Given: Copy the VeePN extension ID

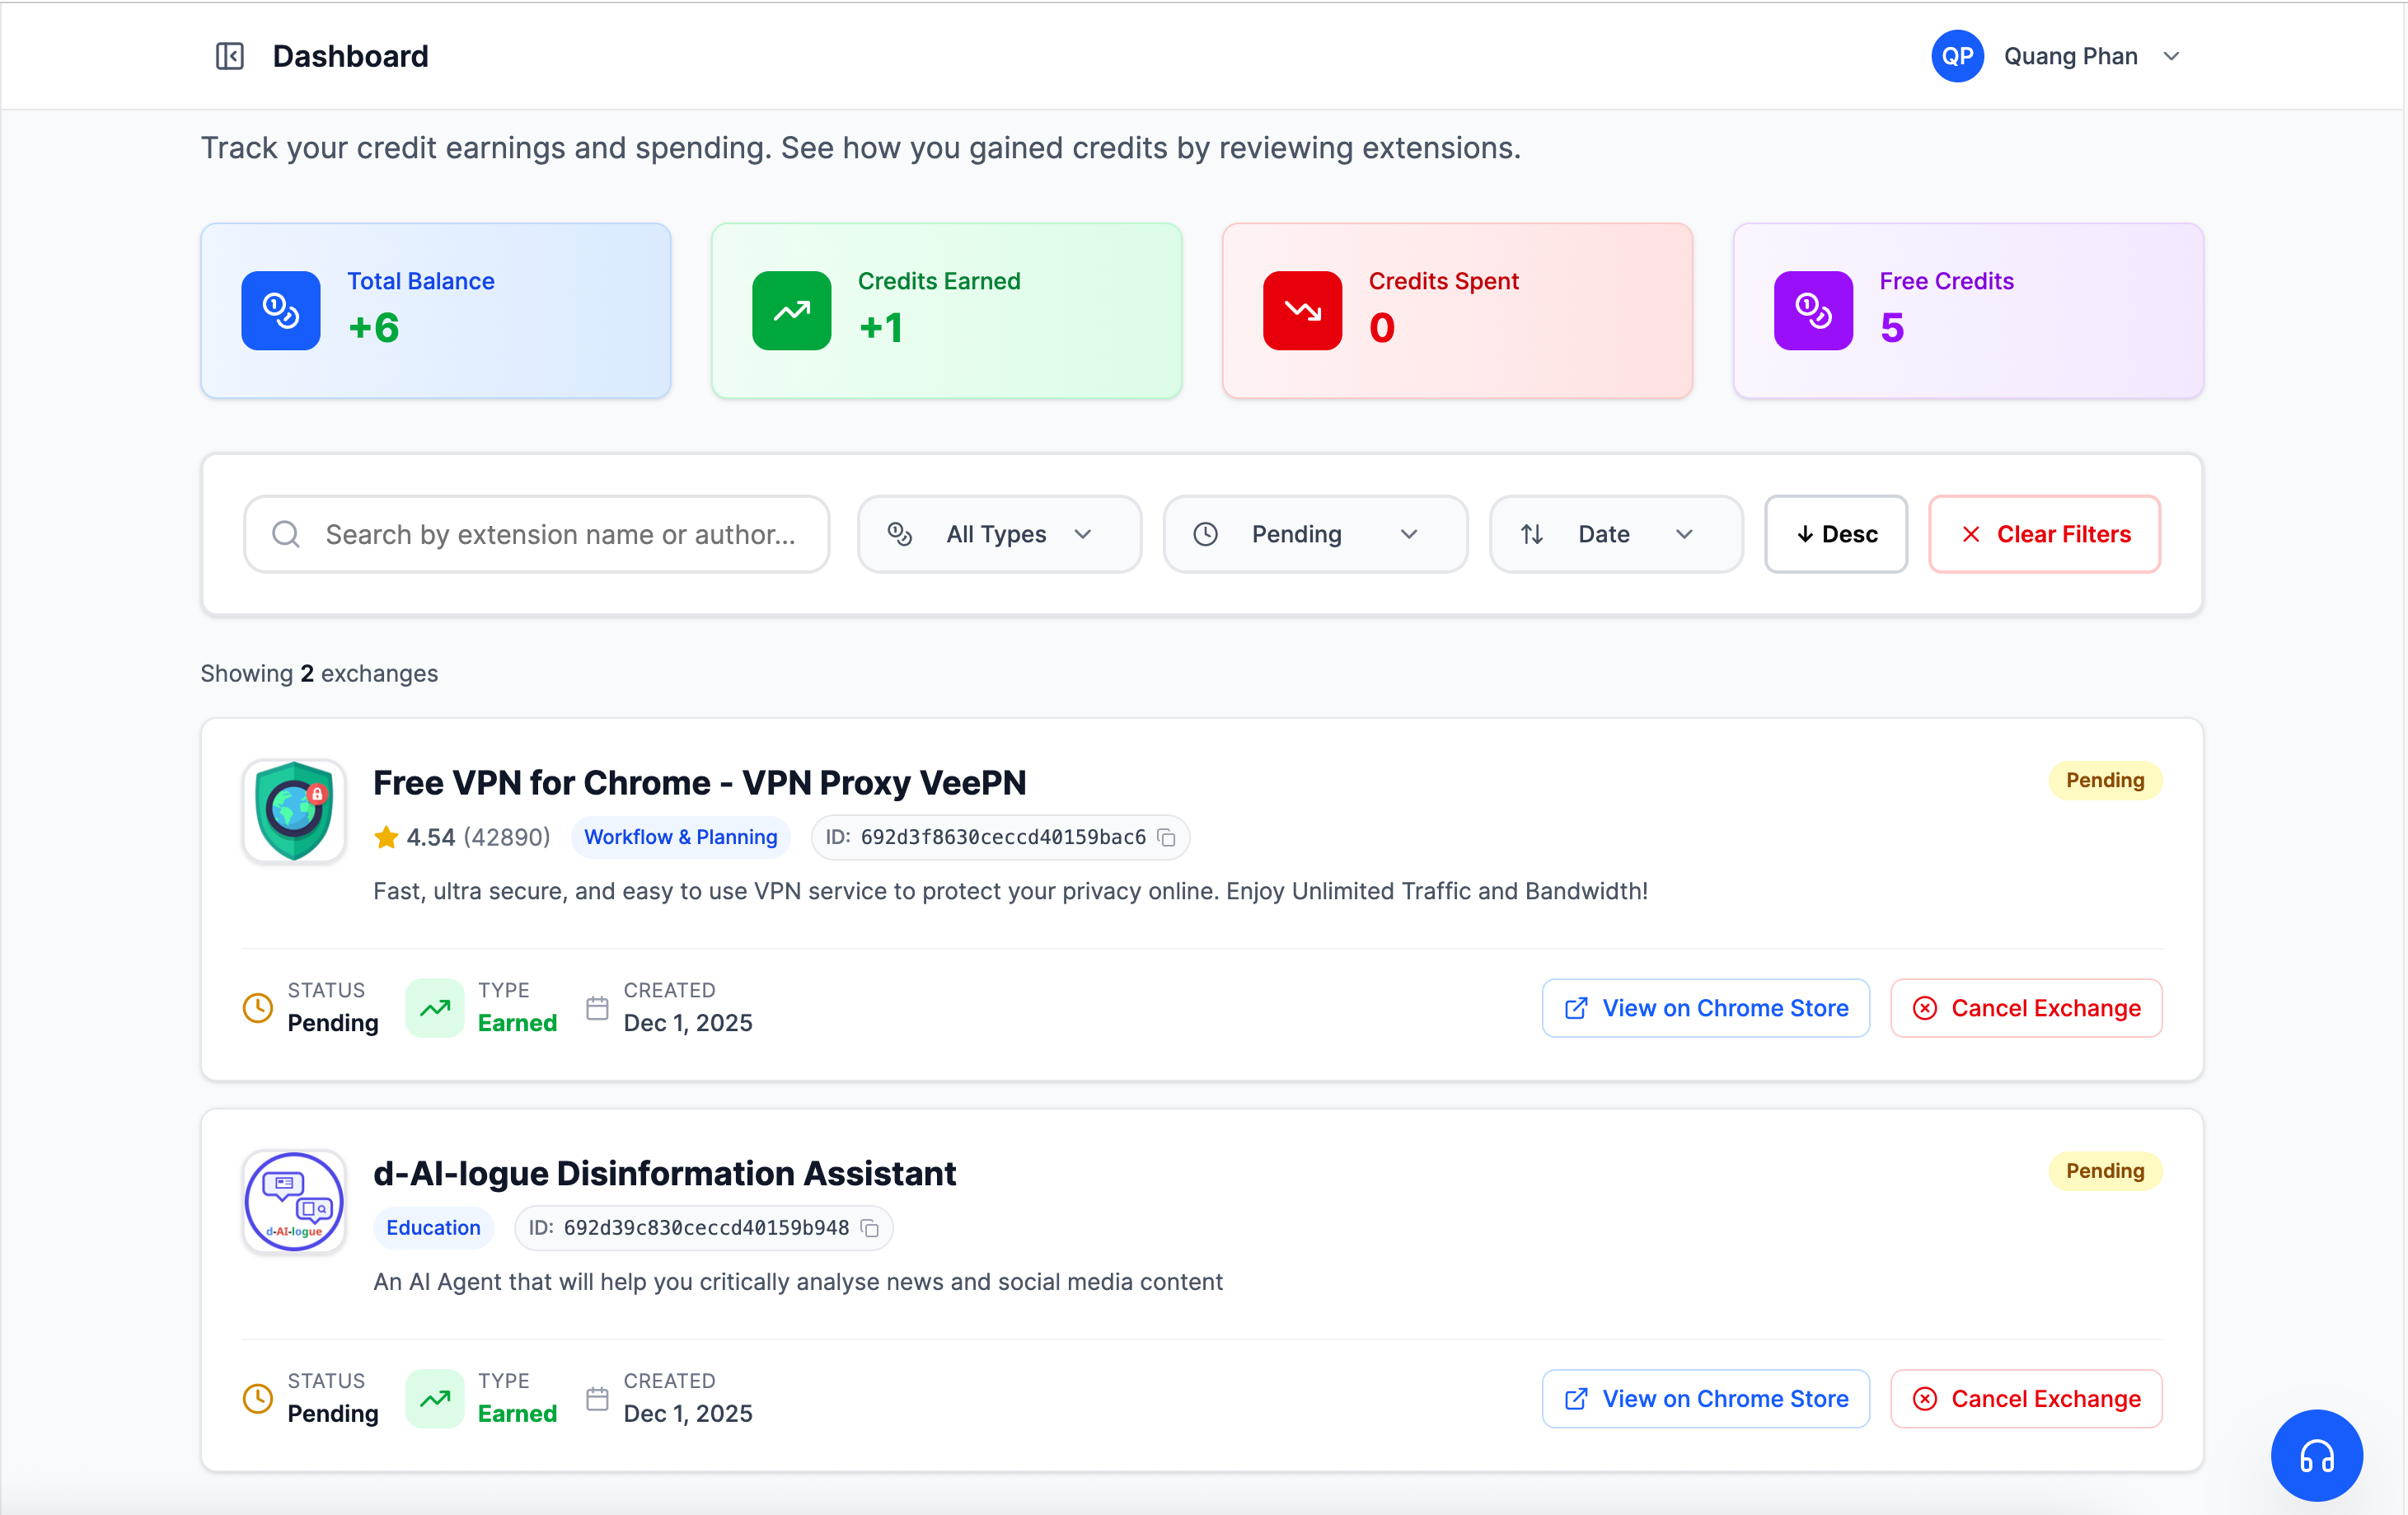Looking at the screenshot, I should pos(1166,837).
